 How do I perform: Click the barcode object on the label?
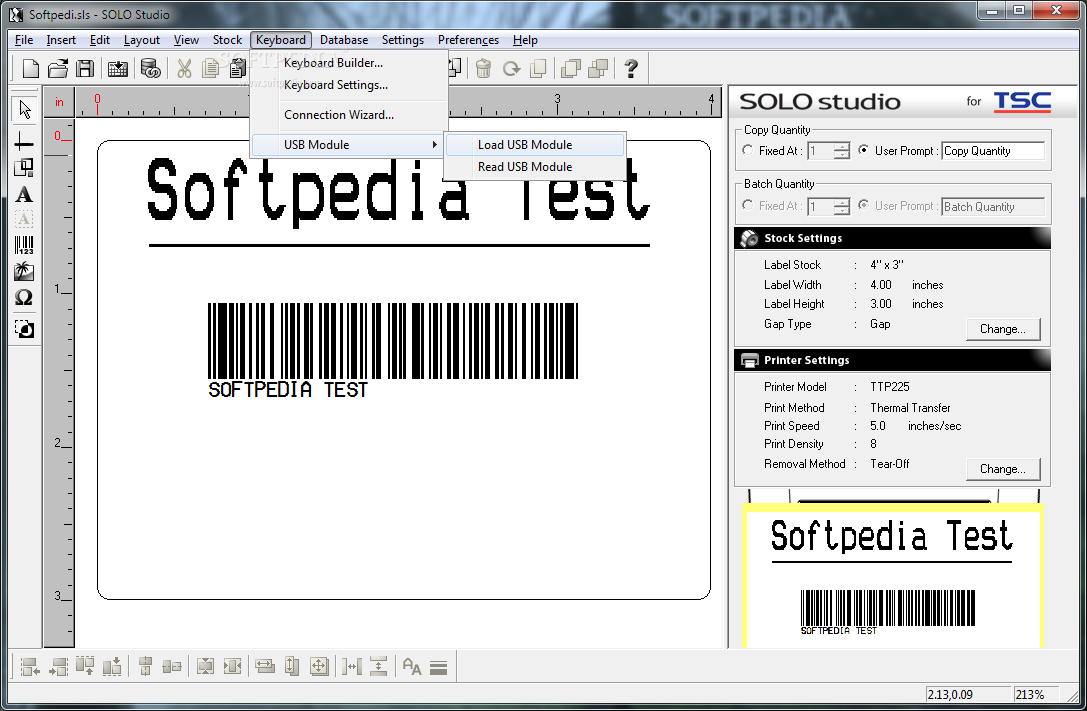393,340
